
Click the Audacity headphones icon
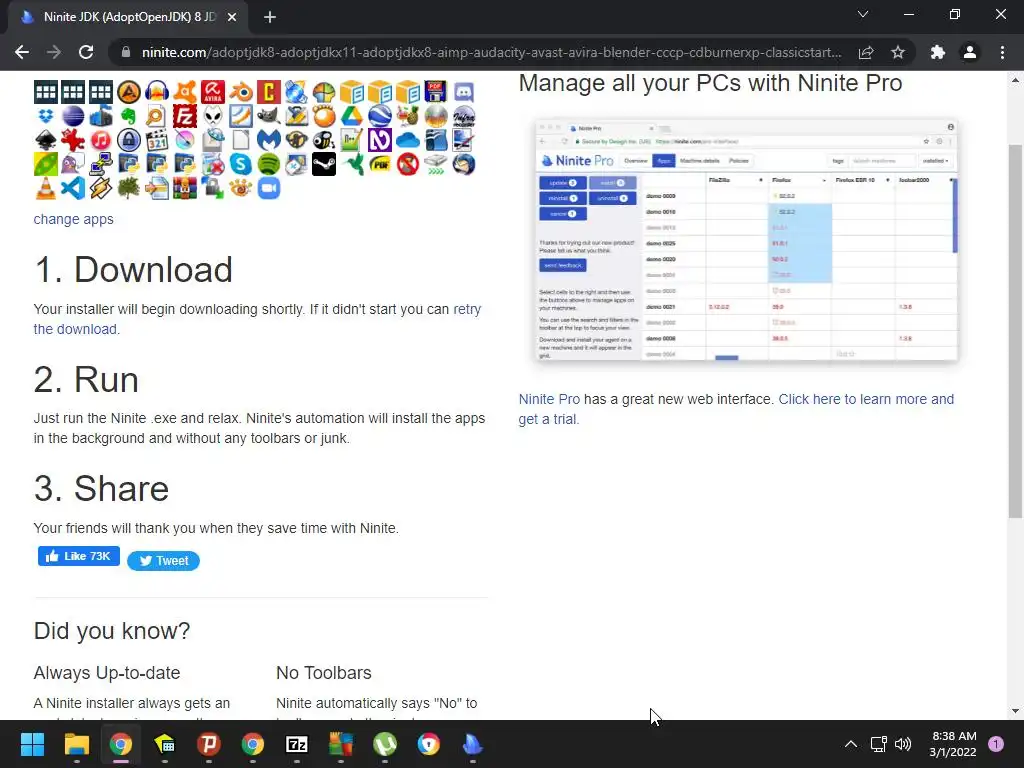click(157, 91)
